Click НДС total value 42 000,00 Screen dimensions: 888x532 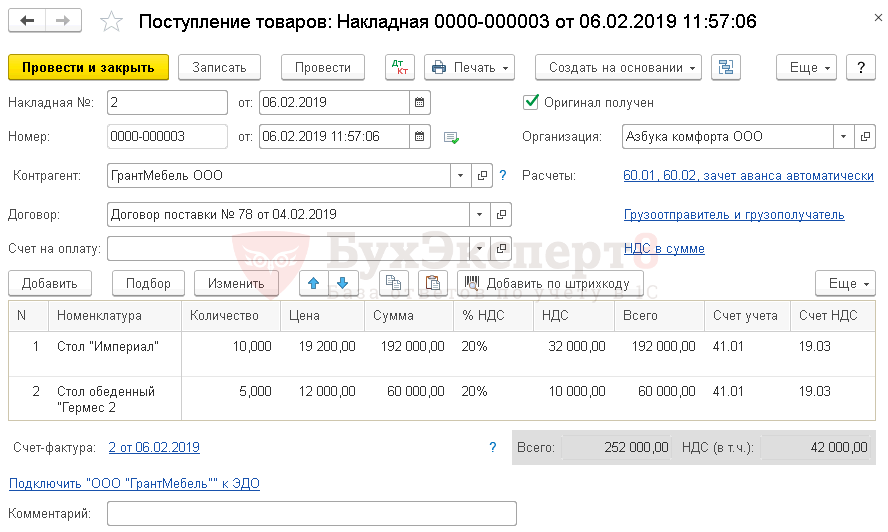pos(816,448)
